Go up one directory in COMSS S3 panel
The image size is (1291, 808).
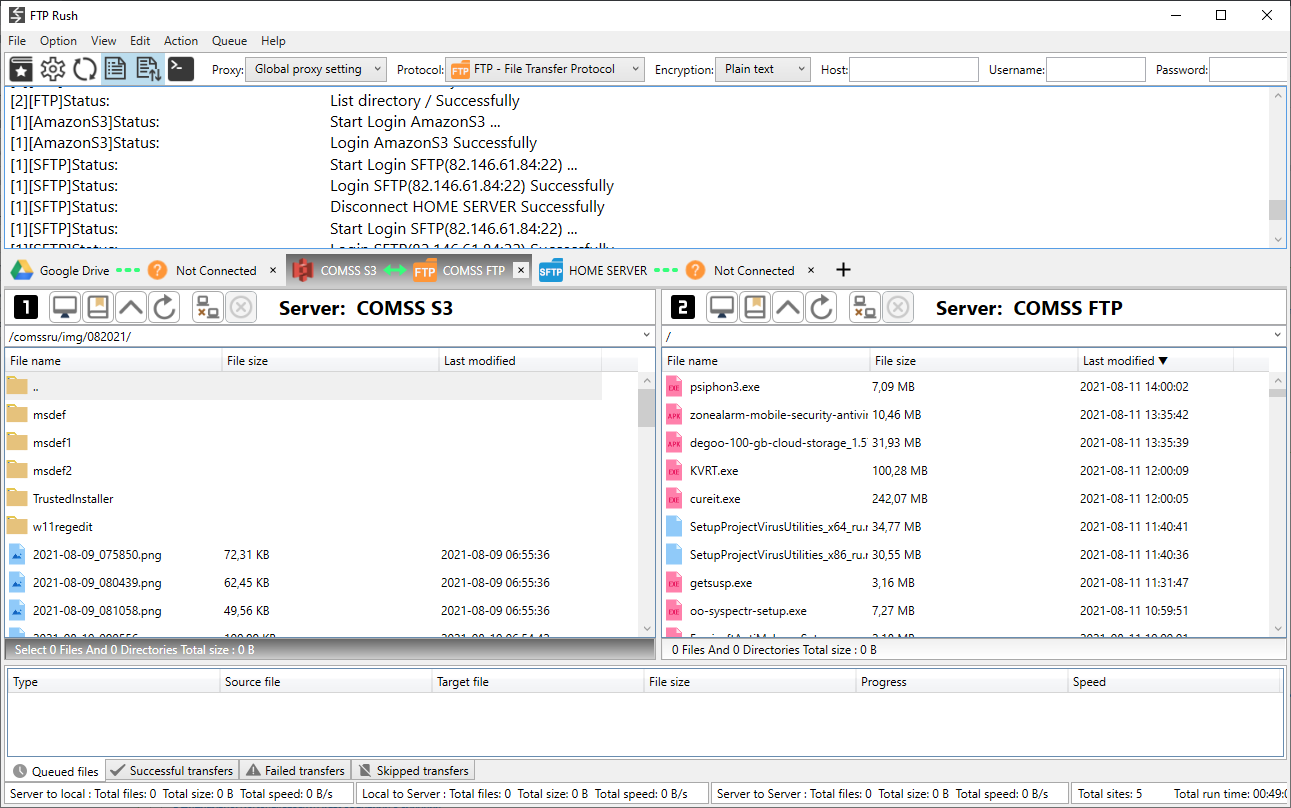click(x=131, y=308)
